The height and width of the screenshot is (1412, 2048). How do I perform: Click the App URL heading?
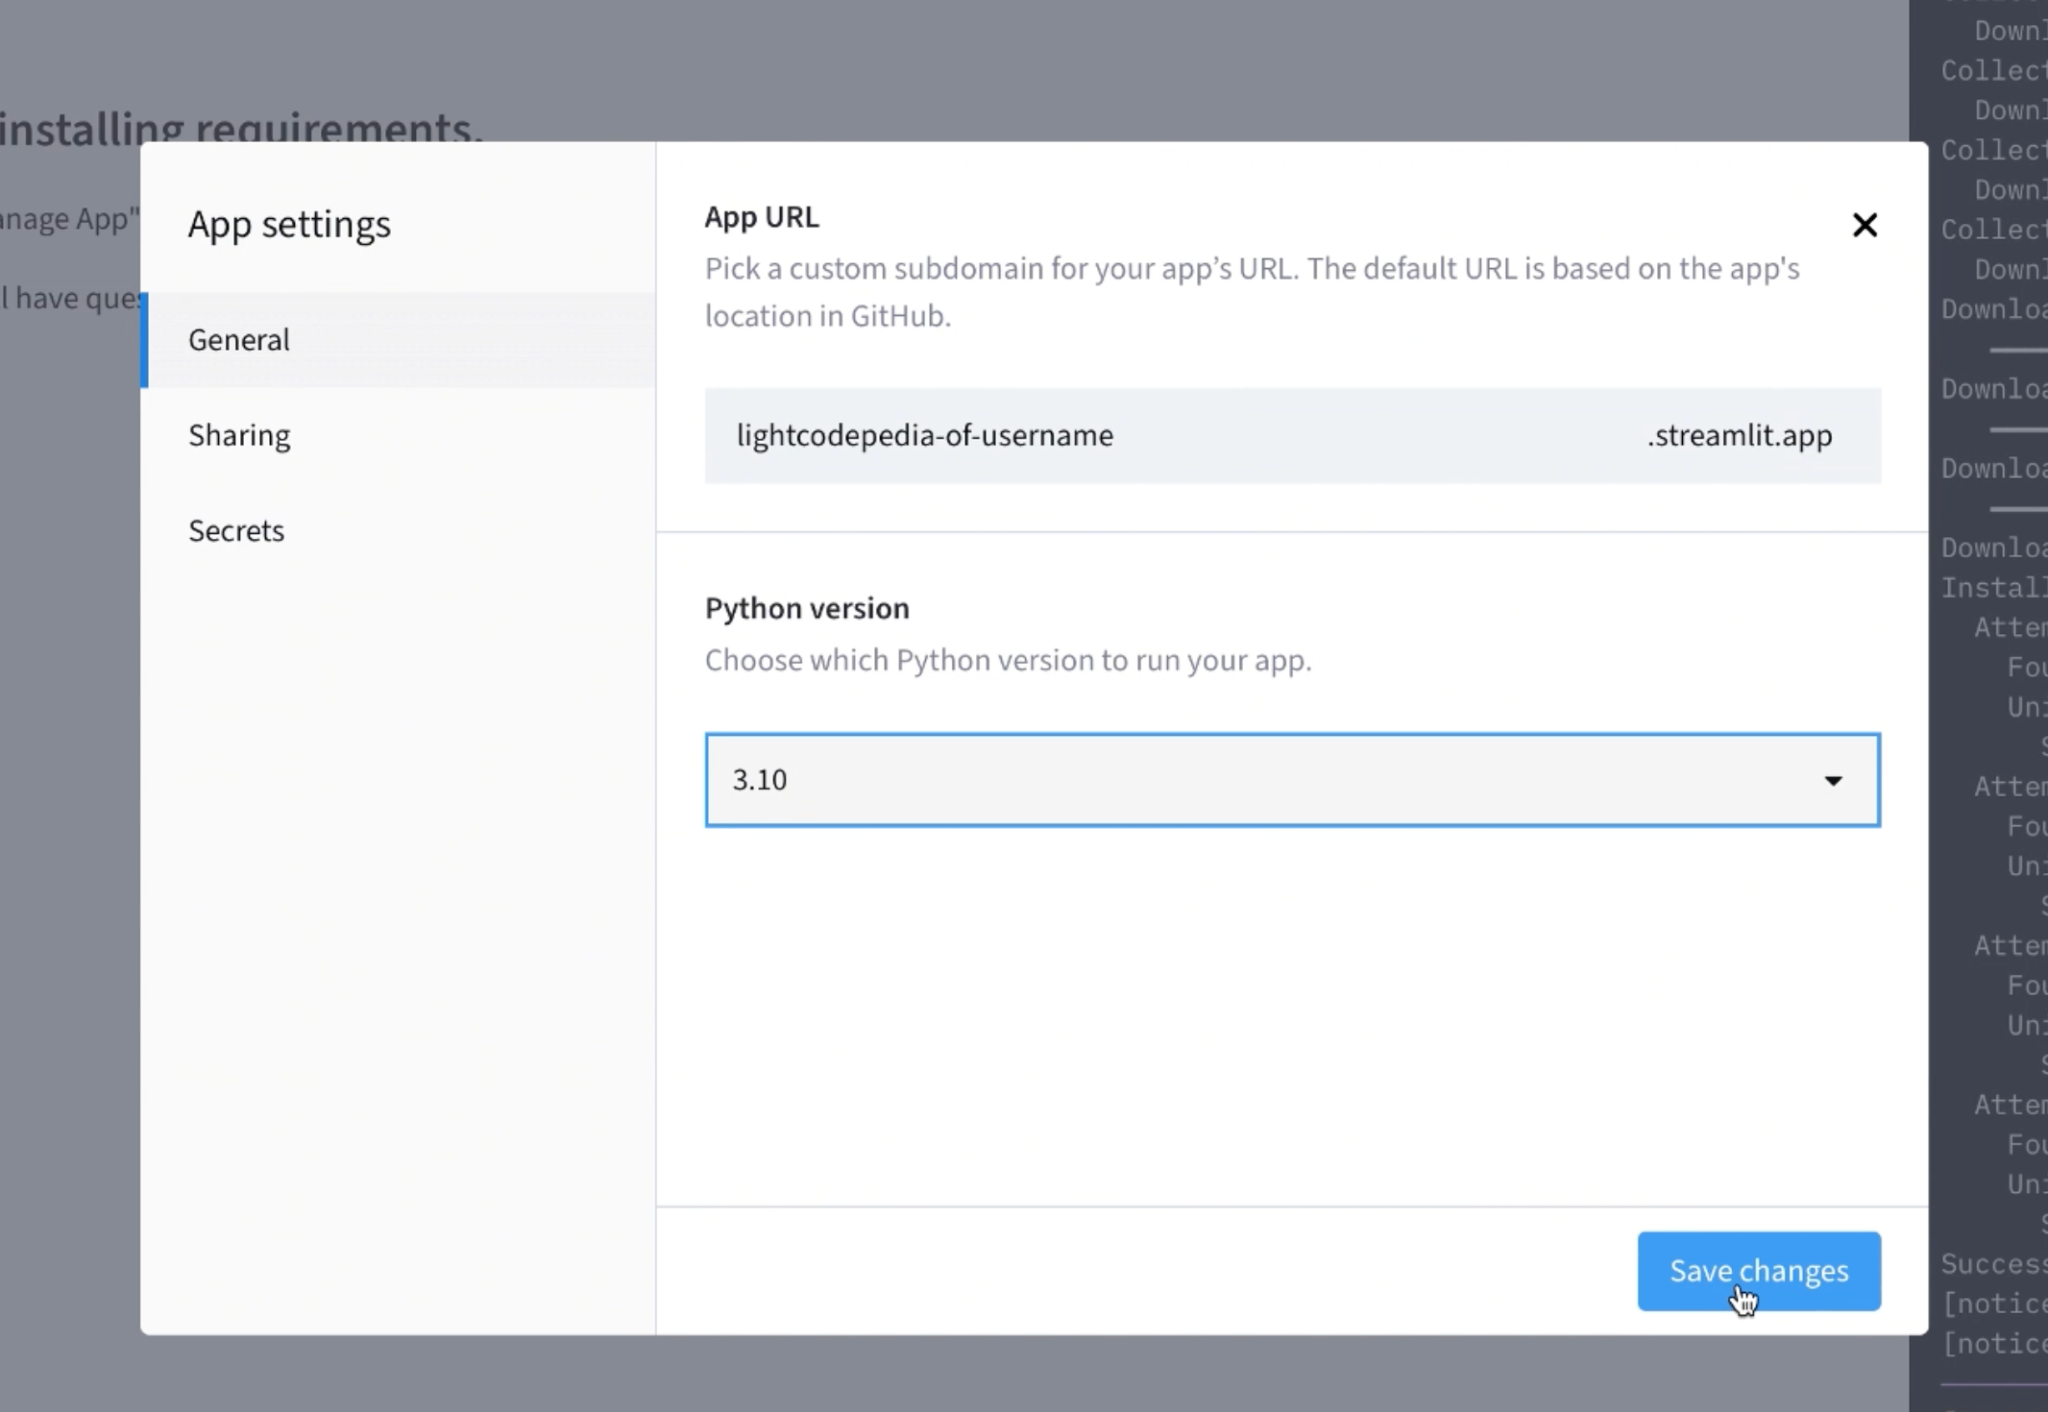point(761,217)
